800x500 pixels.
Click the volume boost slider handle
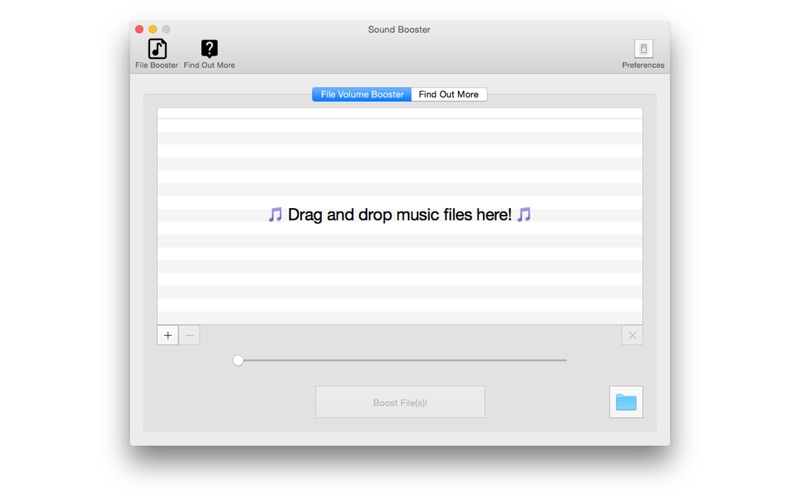click(238, 360)
